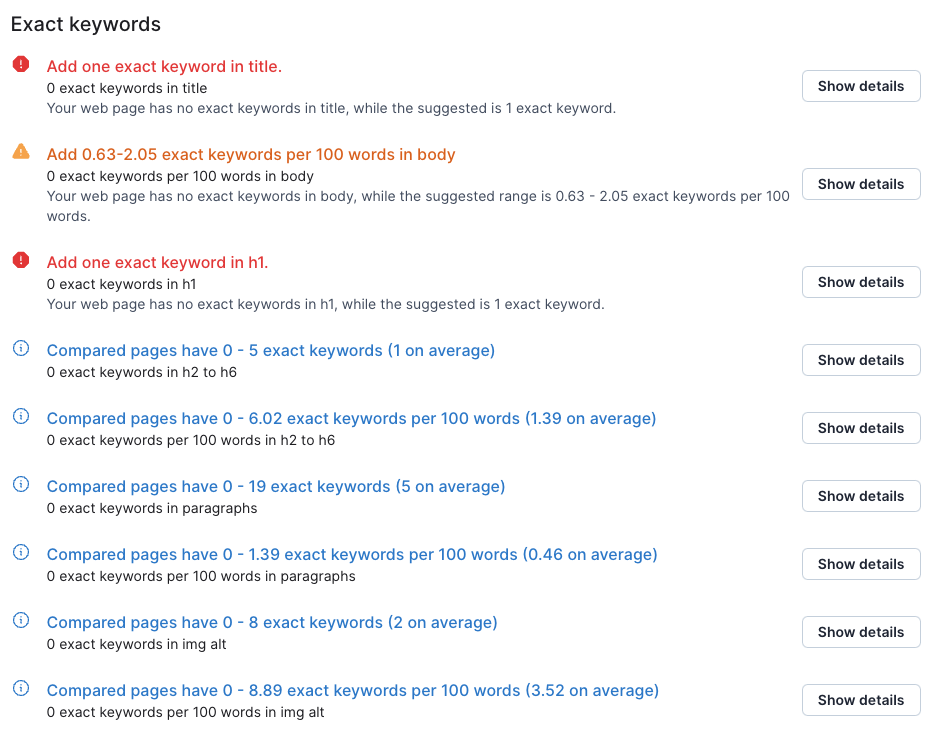Click Show details for img alt keywords
The height and width of the screenshot is (734, 930).
tap(860, 632)
